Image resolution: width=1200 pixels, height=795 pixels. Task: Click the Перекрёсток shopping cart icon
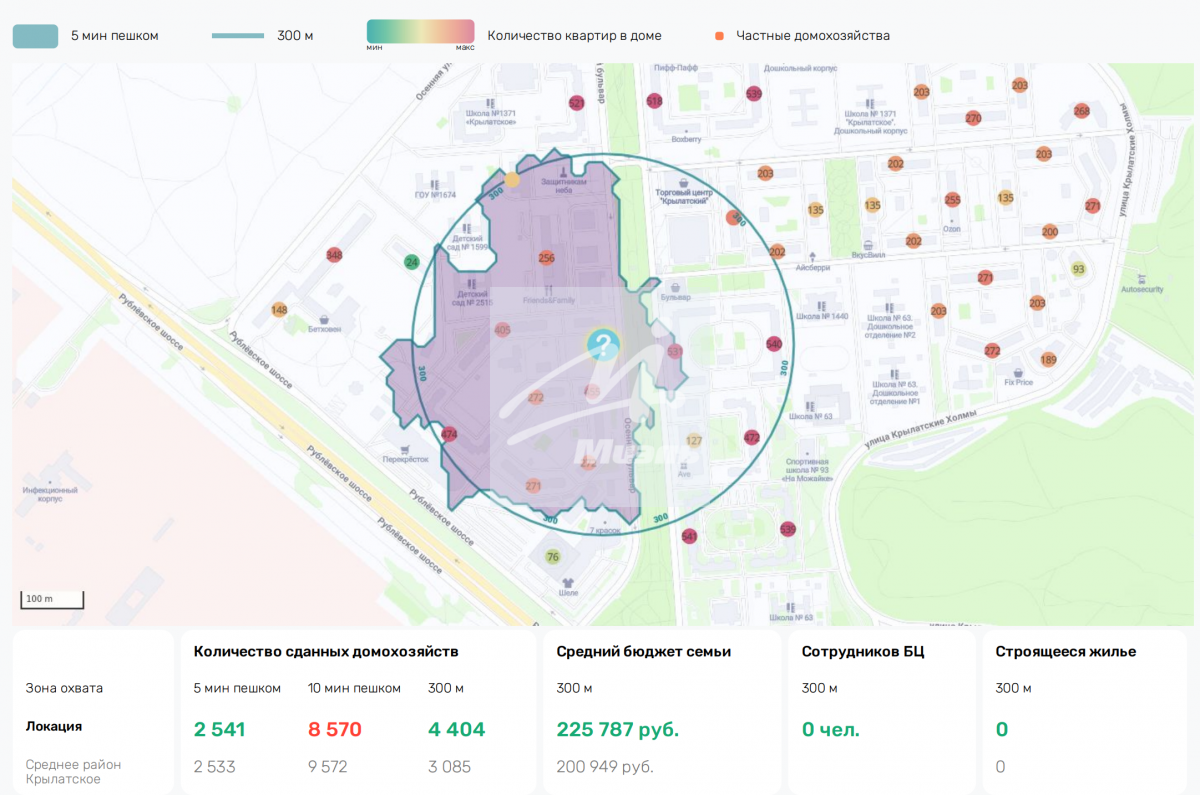403,449
